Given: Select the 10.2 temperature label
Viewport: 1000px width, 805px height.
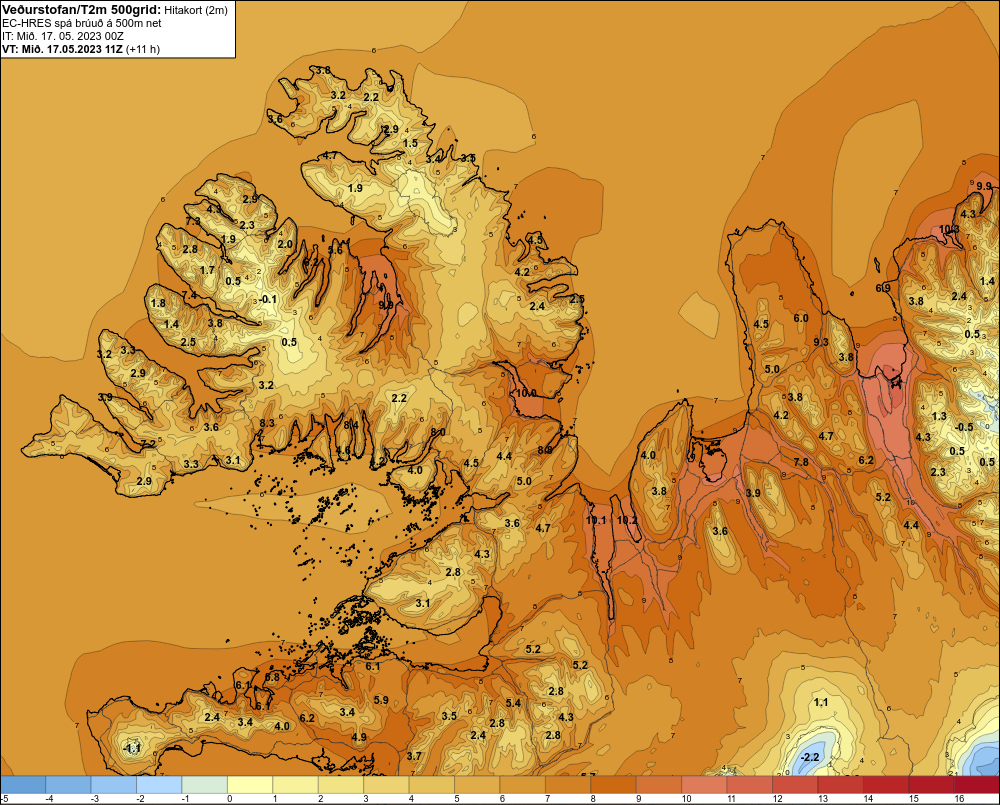Looking at the screenshot, I should pos(627,520).
